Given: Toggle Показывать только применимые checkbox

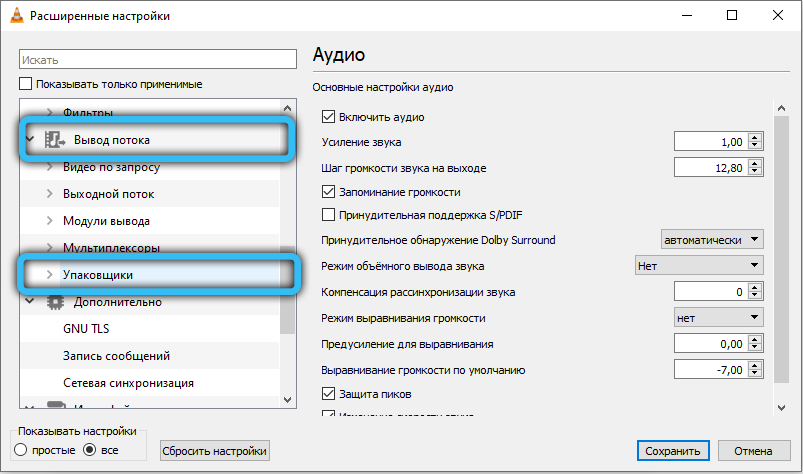Looking at the screenshot, I should pos(25,84).
